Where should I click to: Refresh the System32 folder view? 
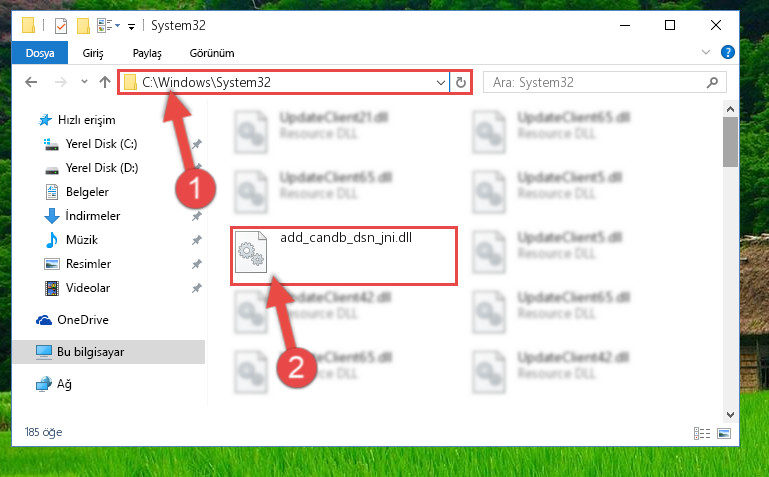[461, 82]
